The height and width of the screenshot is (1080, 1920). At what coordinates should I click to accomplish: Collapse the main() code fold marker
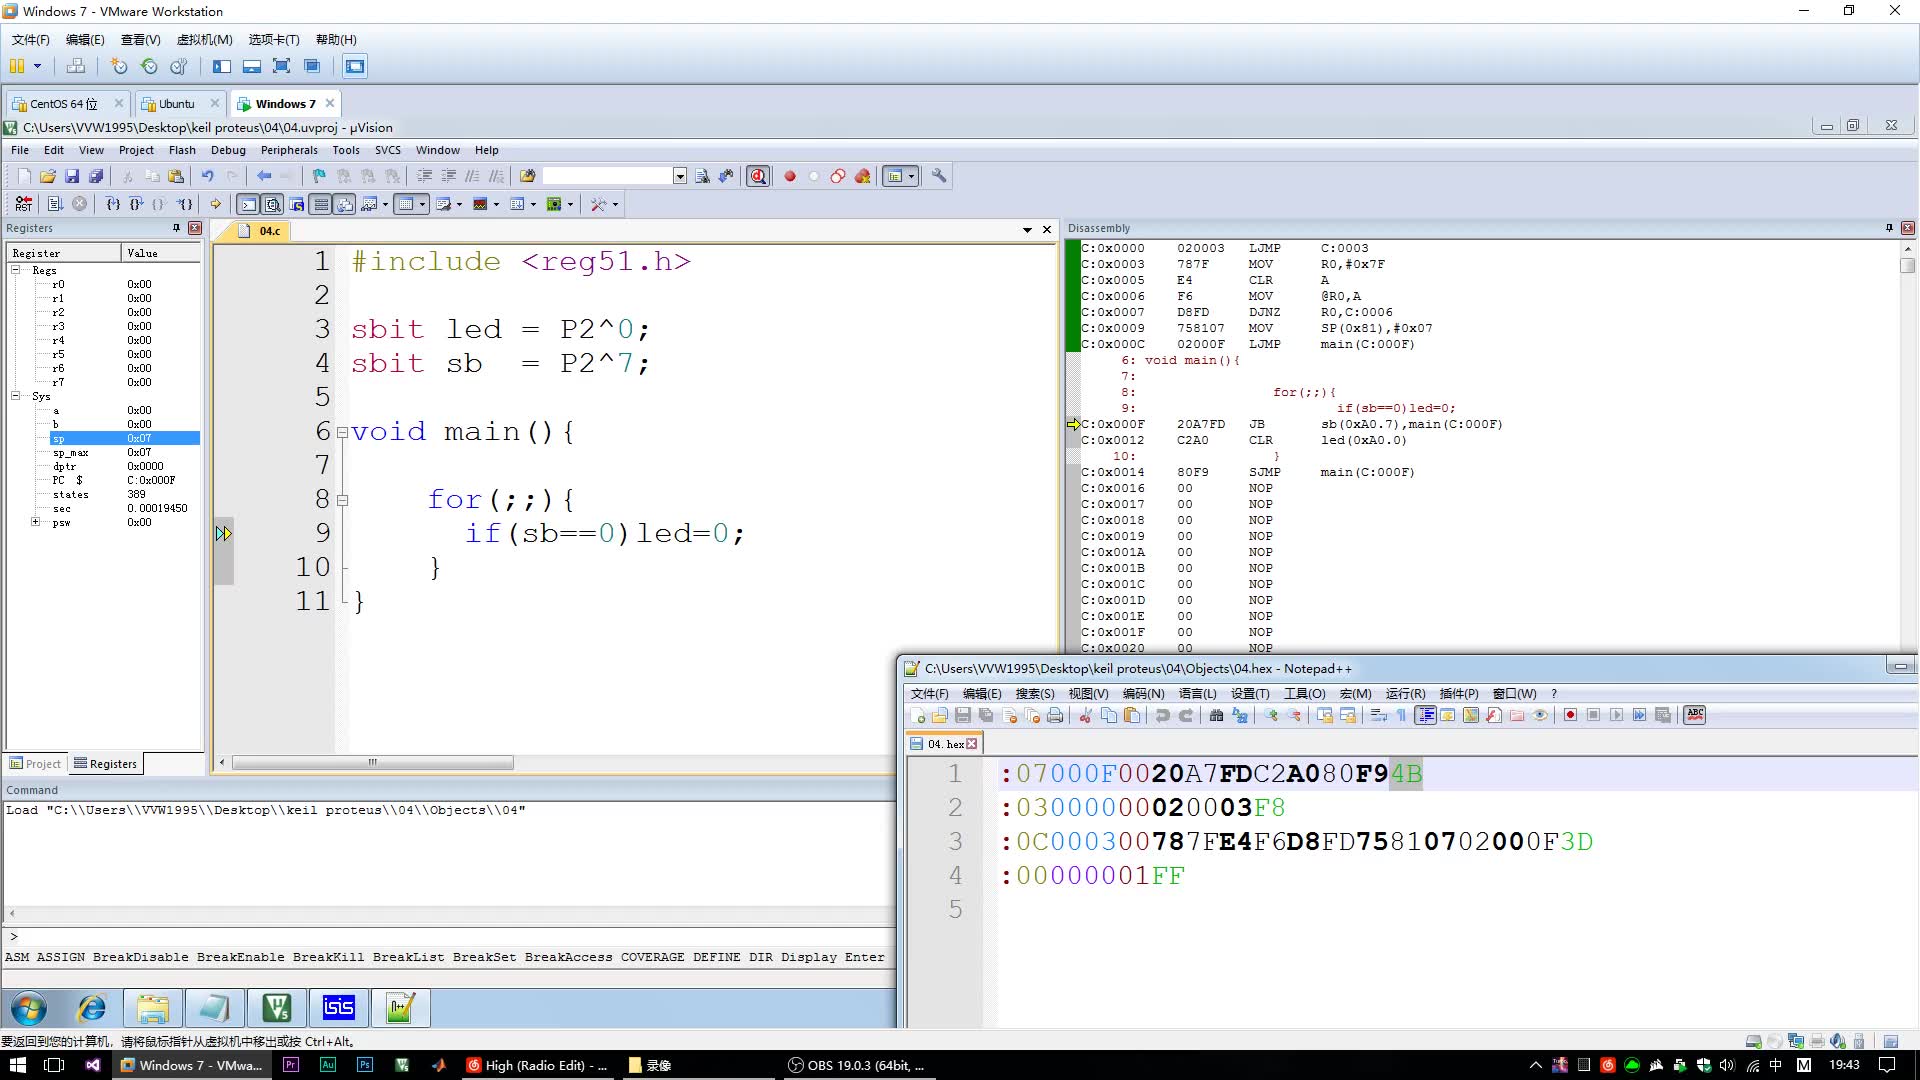pyautogui.click(x=342, y=433)
